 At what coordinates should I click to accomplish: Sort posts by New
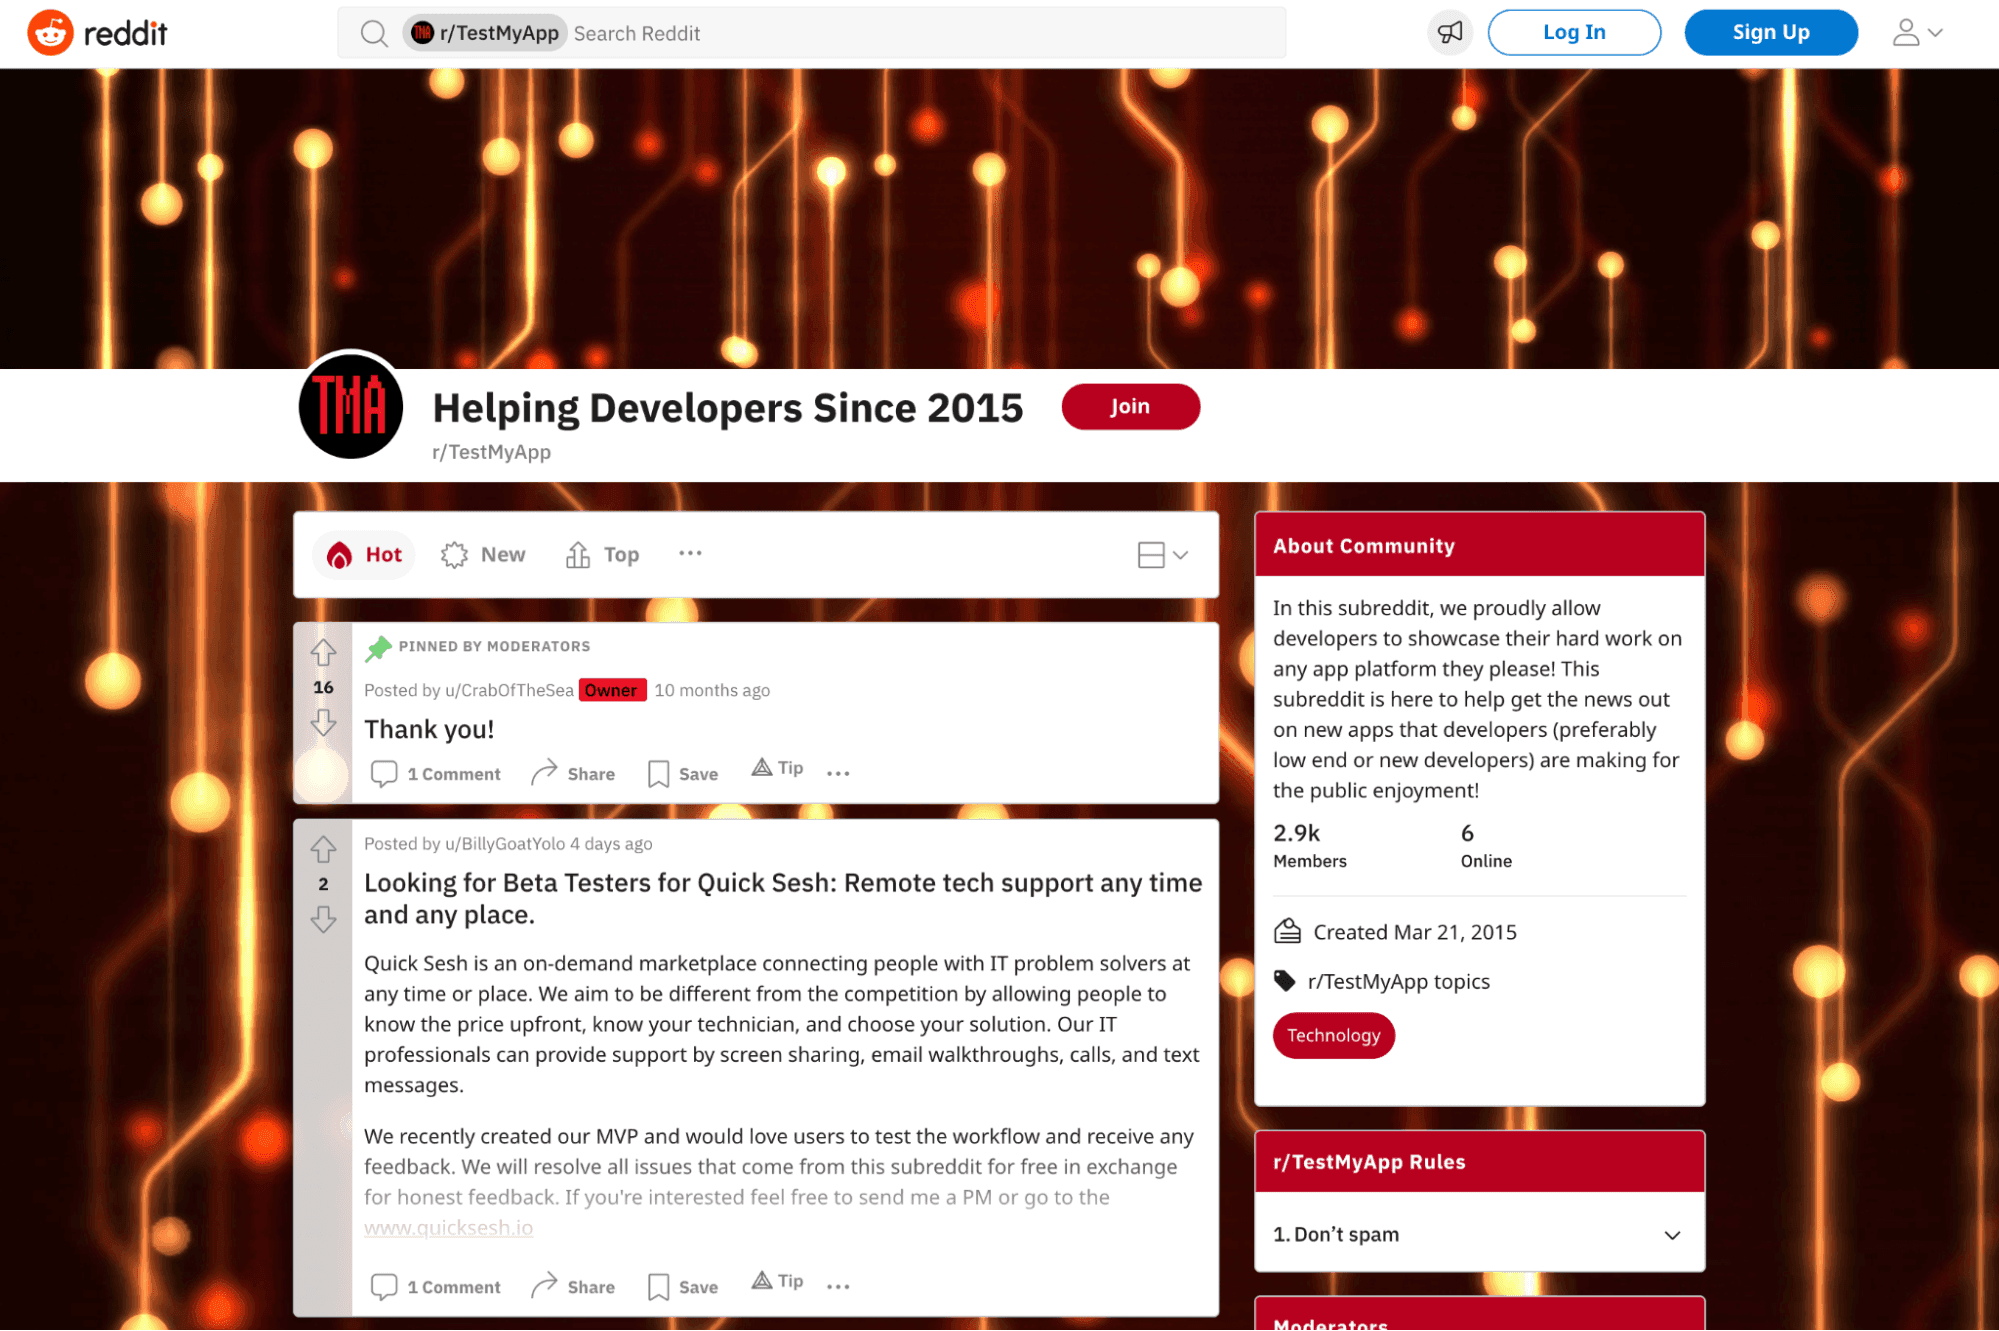(x=484, y=555)
